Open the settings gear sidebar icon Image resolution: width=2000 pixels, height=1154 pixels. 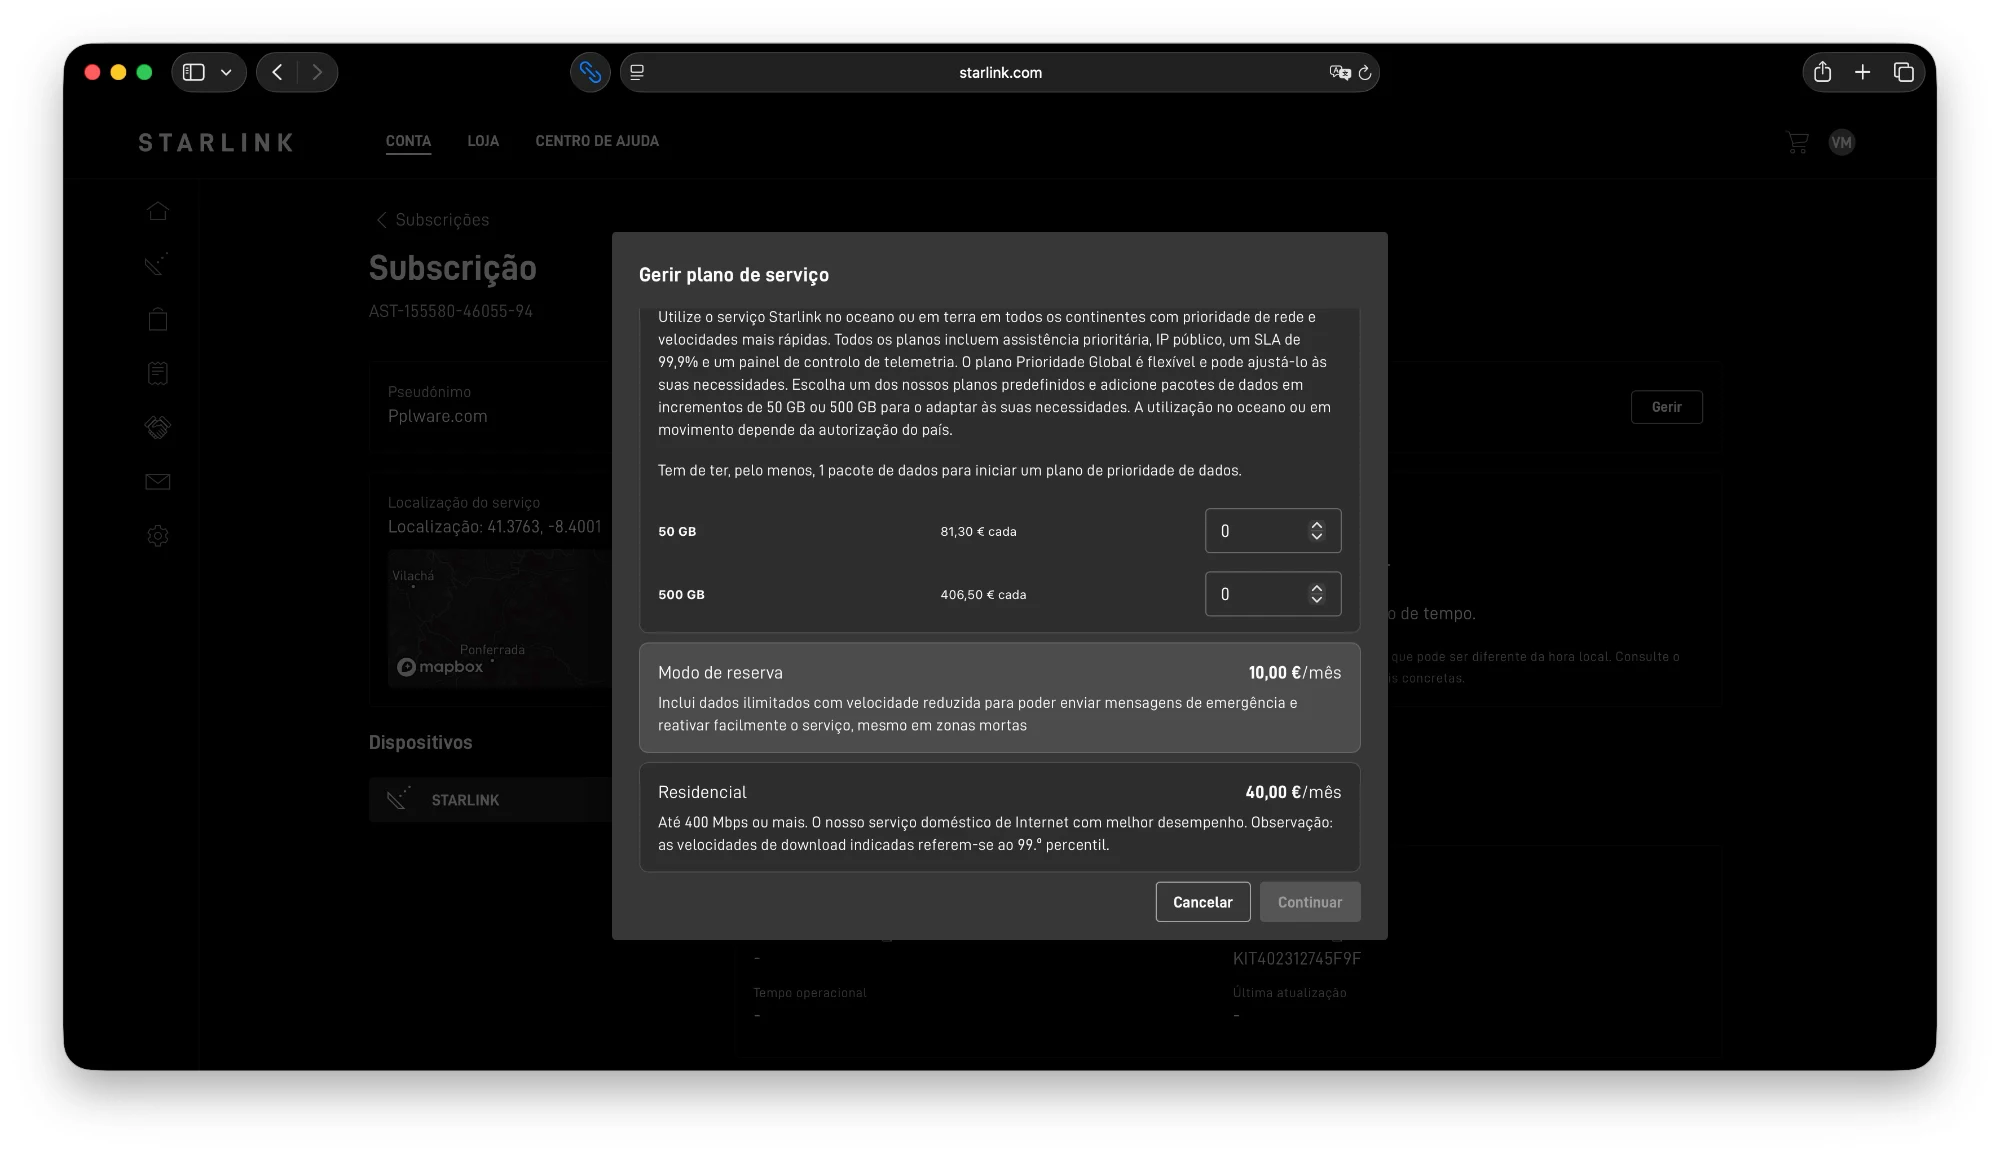158,536
